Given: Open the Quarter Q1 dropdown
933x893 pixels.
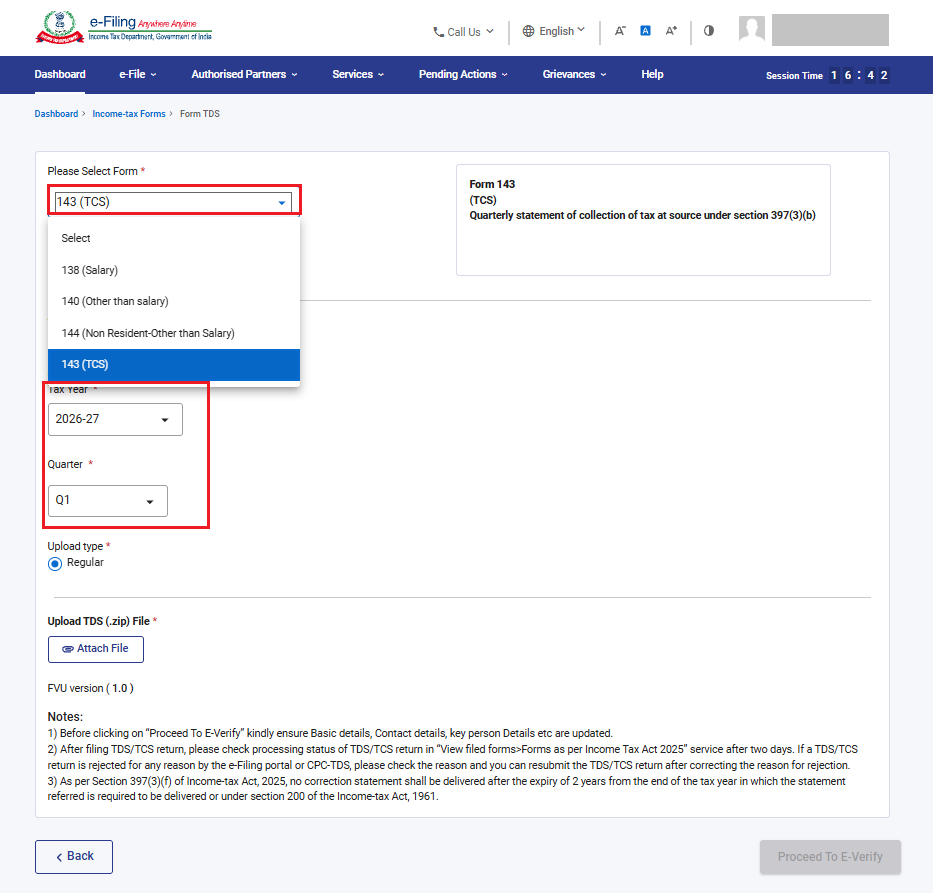Looking at the screenshot, I should pos(108,500).
